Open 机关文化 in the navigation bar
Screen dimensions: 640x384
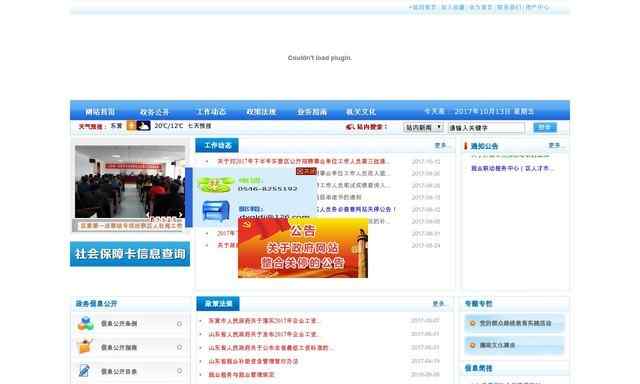(361, 112)
